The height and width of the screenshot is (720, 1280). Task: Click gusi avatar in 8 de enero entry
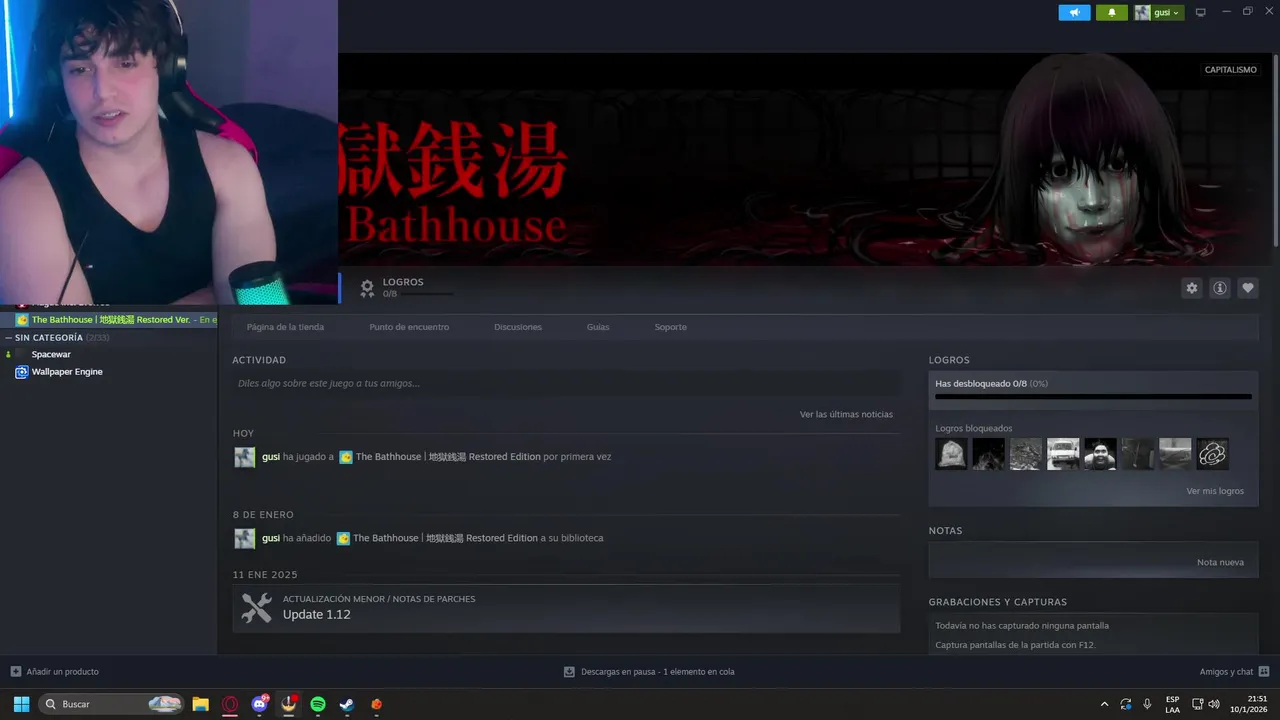coord(245,538)
